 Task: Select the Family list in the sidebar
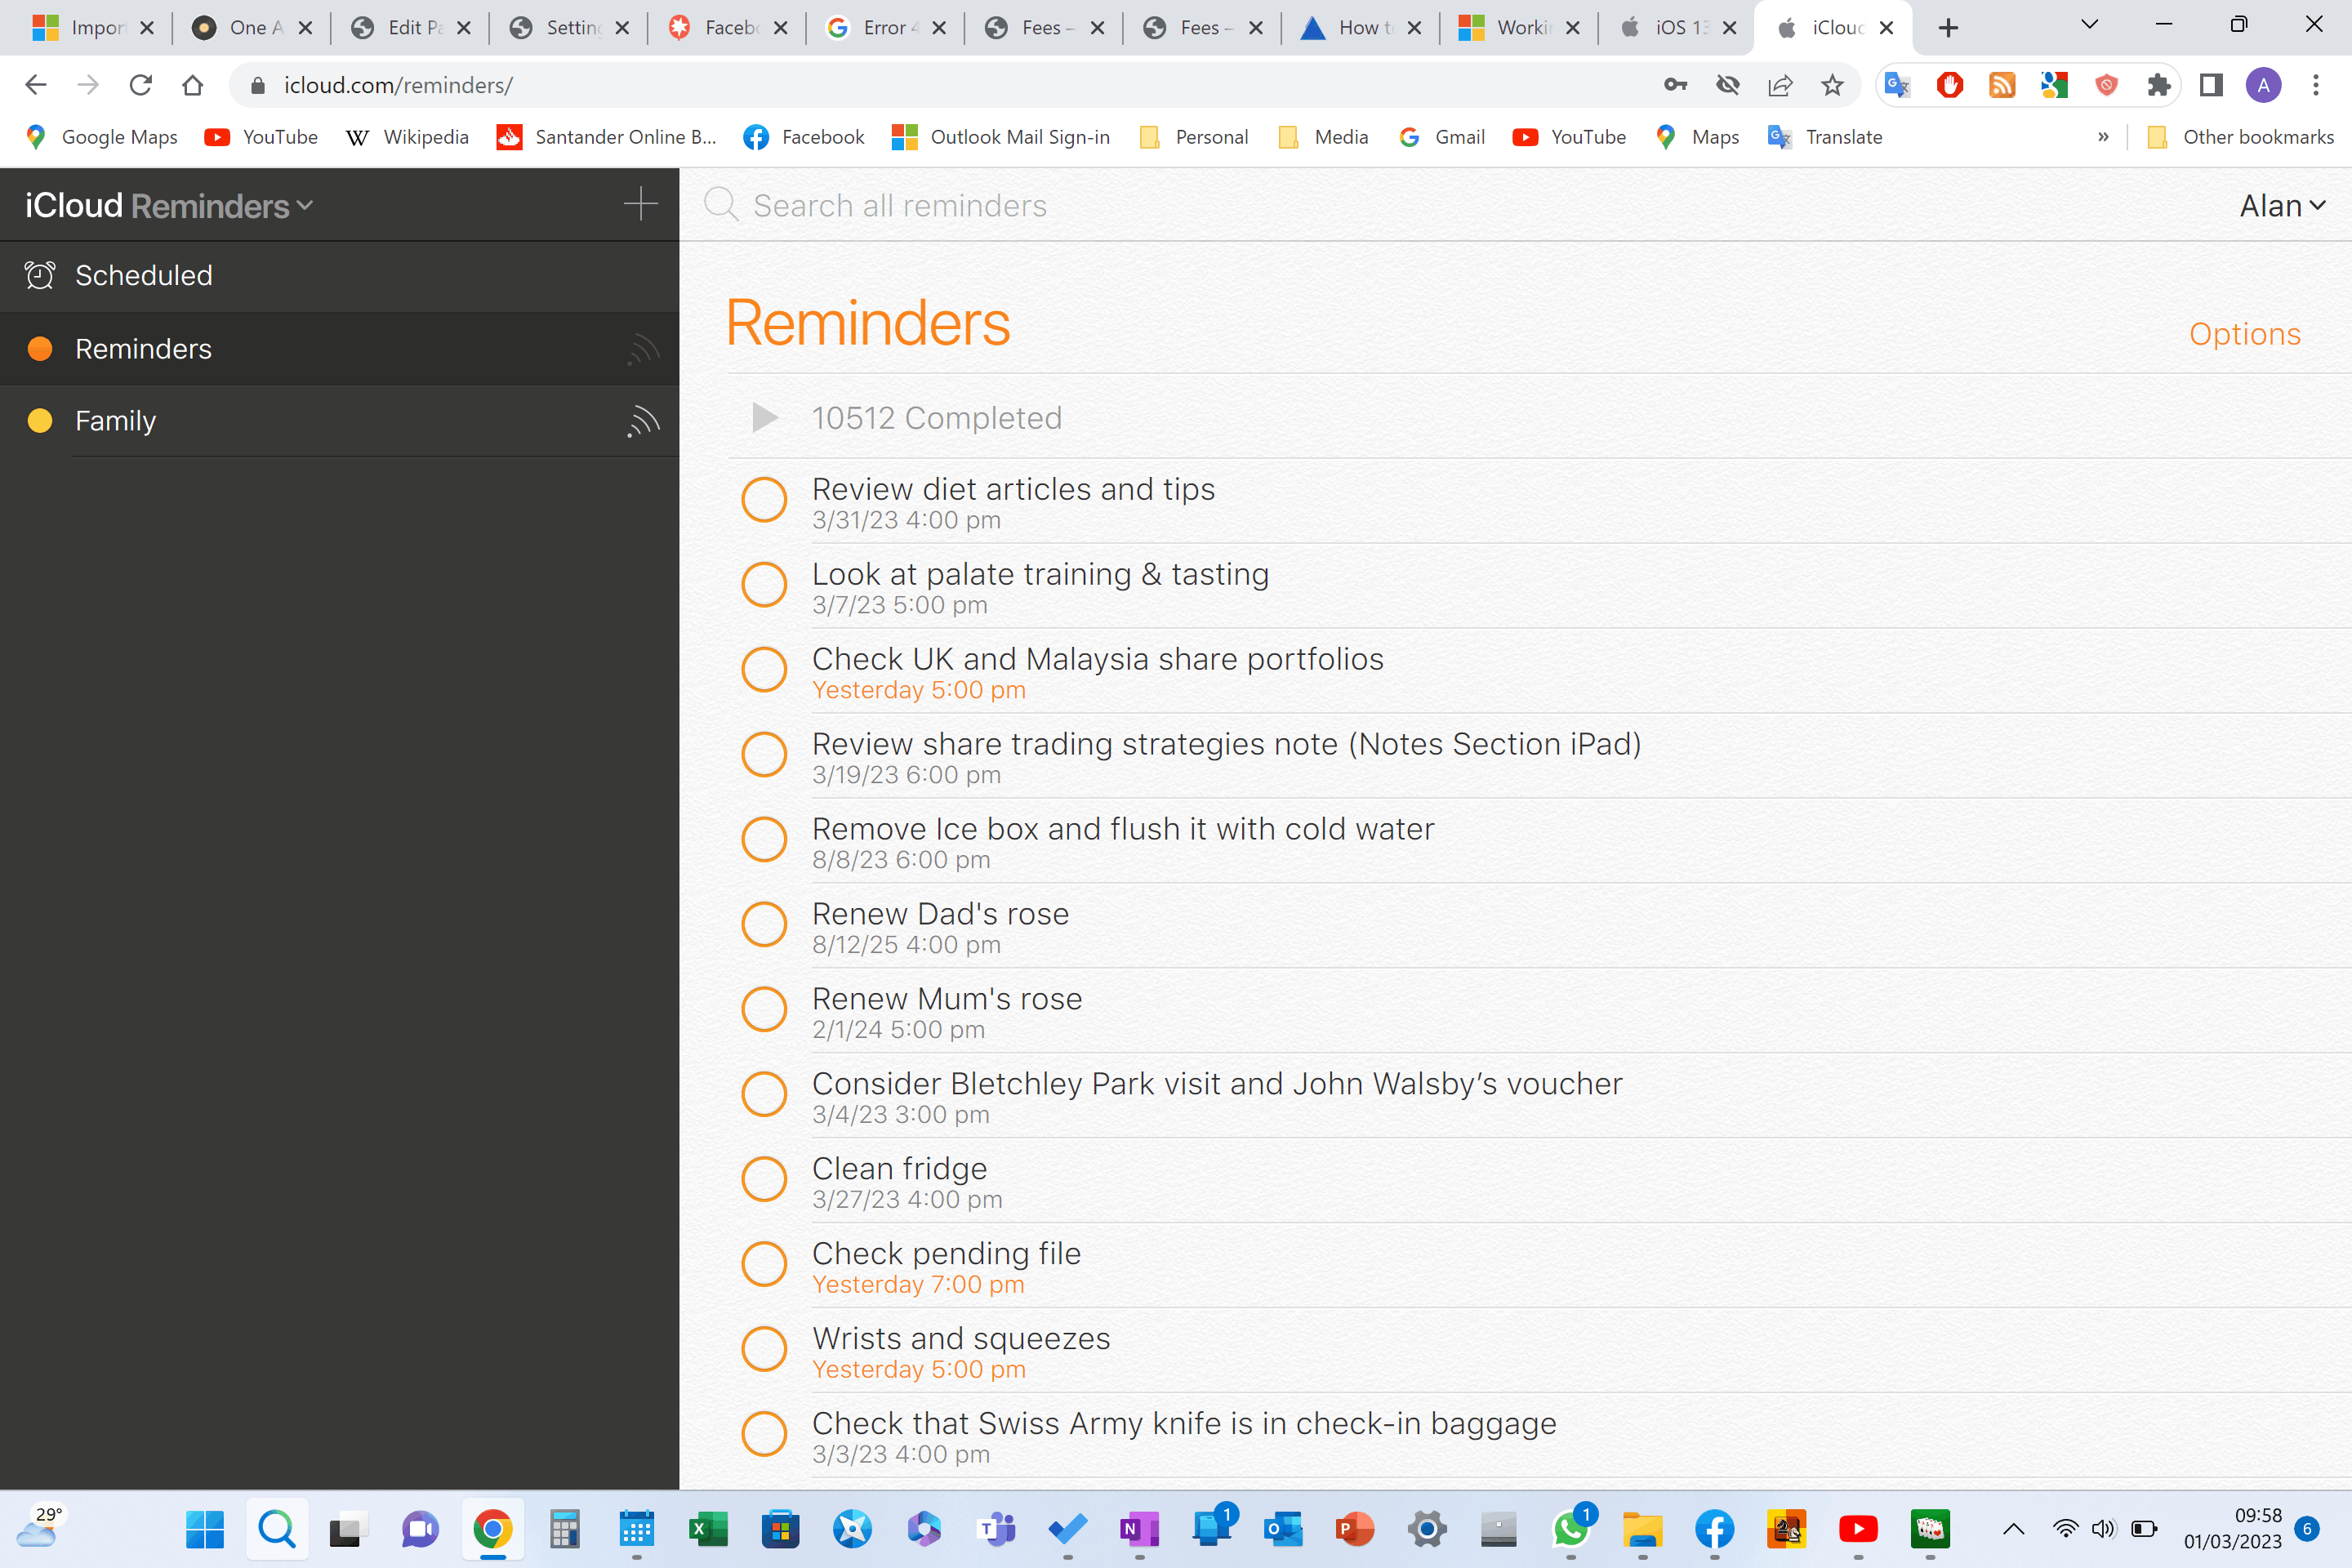pyautogui.click(x=114, y=421)
